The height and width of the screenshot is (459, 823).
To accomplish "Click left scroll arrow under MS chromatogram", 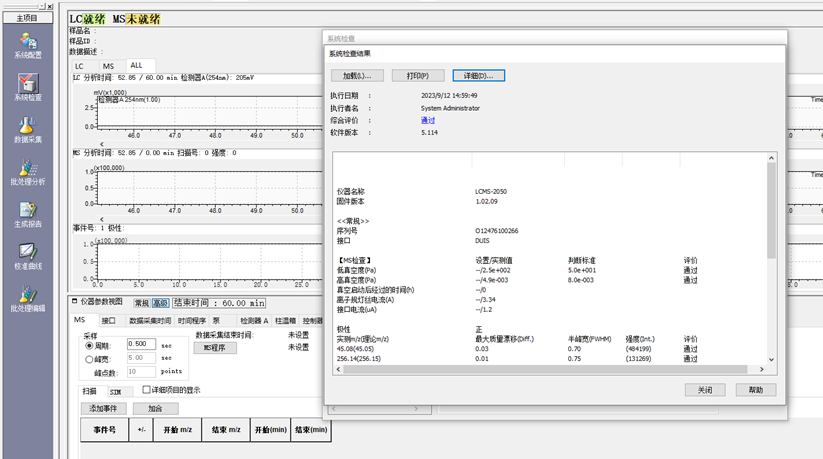I will click(x=102, y=219).
